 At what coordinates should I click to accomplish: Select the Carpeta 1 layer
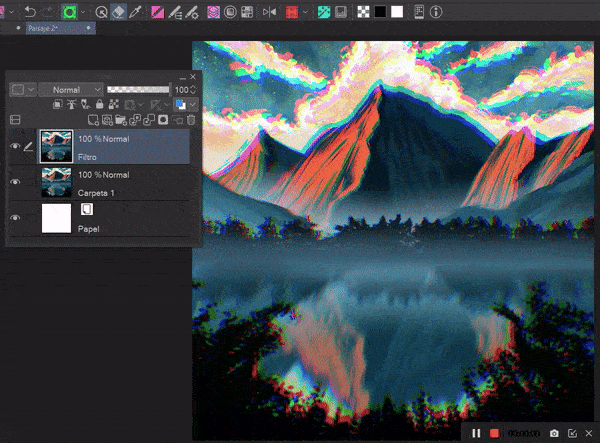point(114,182)
